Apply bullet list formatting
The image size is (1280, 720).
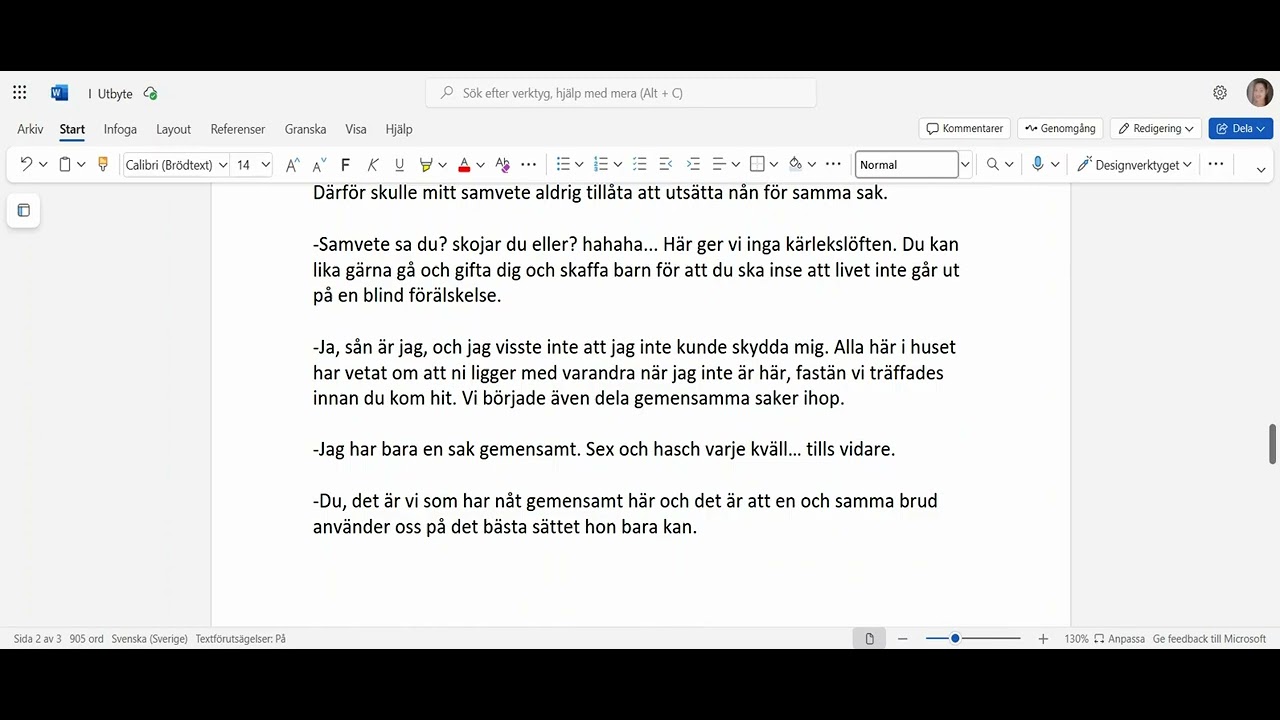[563, 165]
